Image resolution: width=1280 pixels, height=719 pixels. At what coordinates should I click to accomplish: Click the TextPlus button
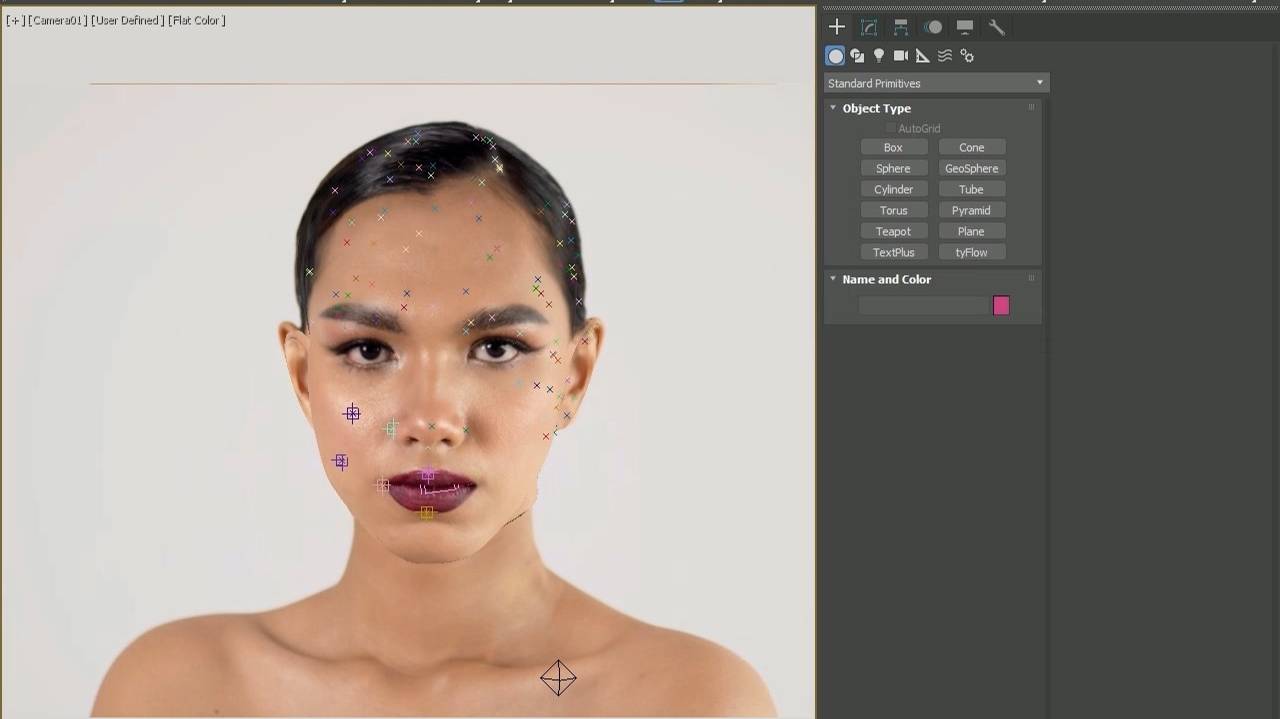click(893, 252)
